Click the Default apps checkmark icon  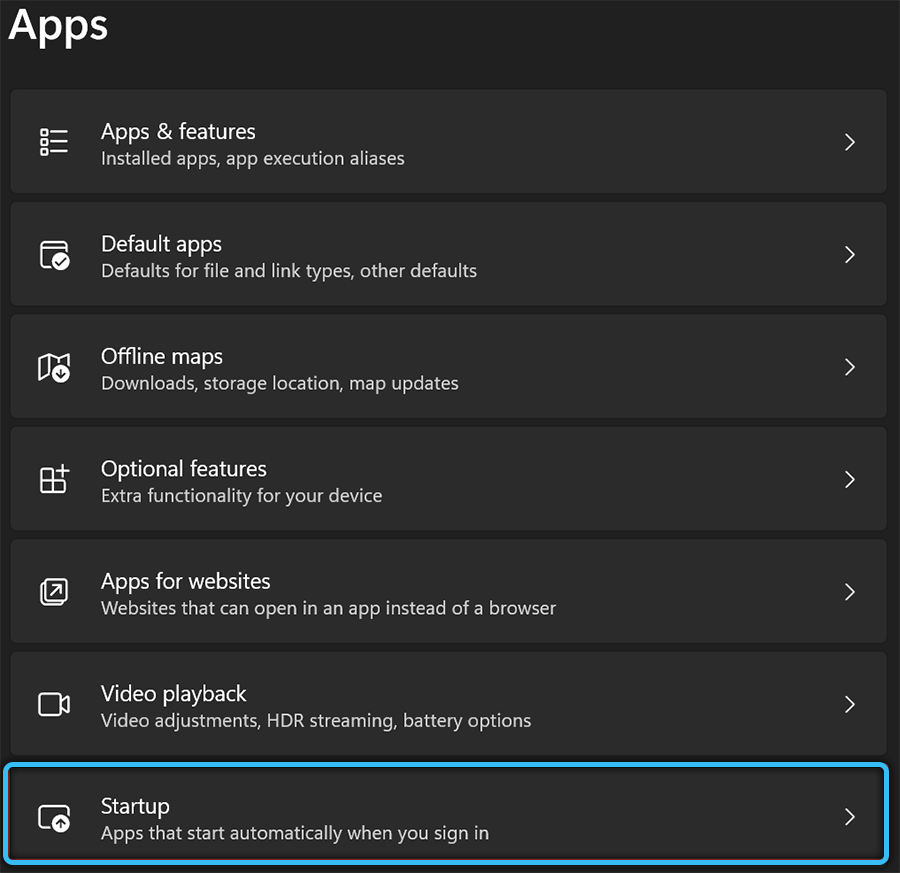(x=54, y=255)
